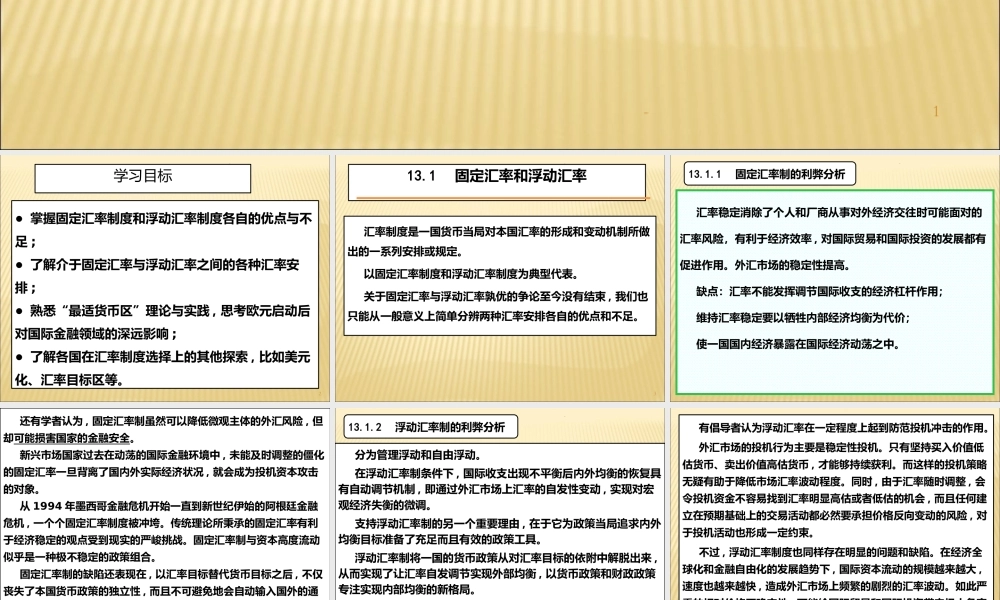Click the sentence 汇率制度是一国货币当局
Screen dimensions: 1000x600
coord(499,241)
